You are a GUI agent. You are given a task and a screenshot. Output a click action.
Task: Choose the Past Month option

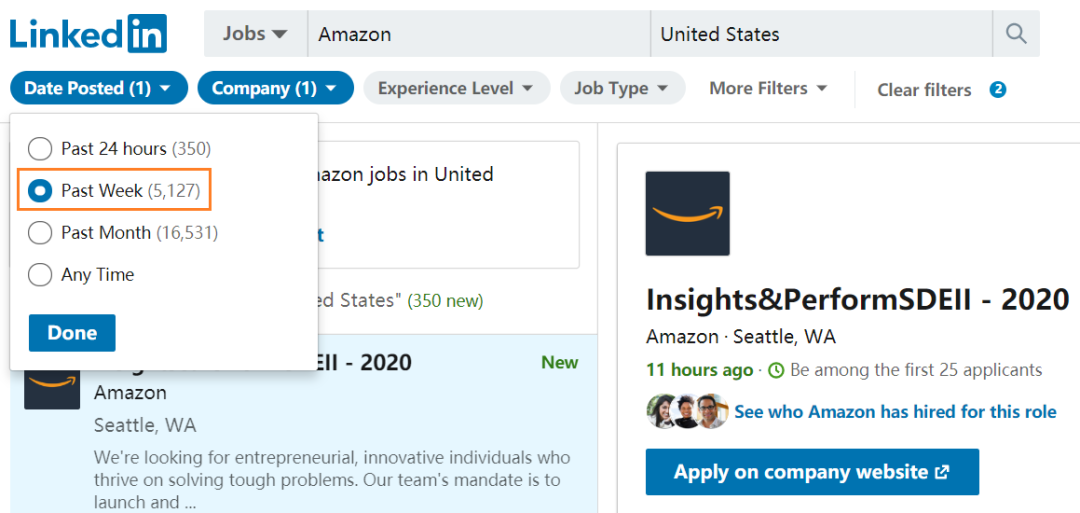40,233
